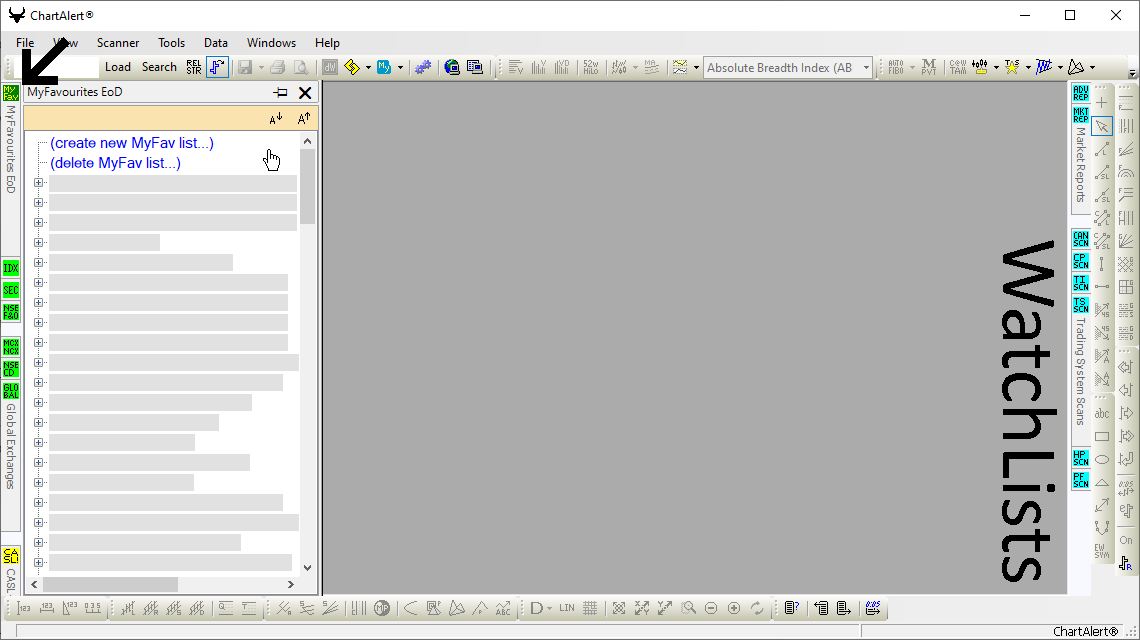Open dropdown arrow beside the indicator chart icon
The image size is (1140, 640).
click(x=696, y=68)
